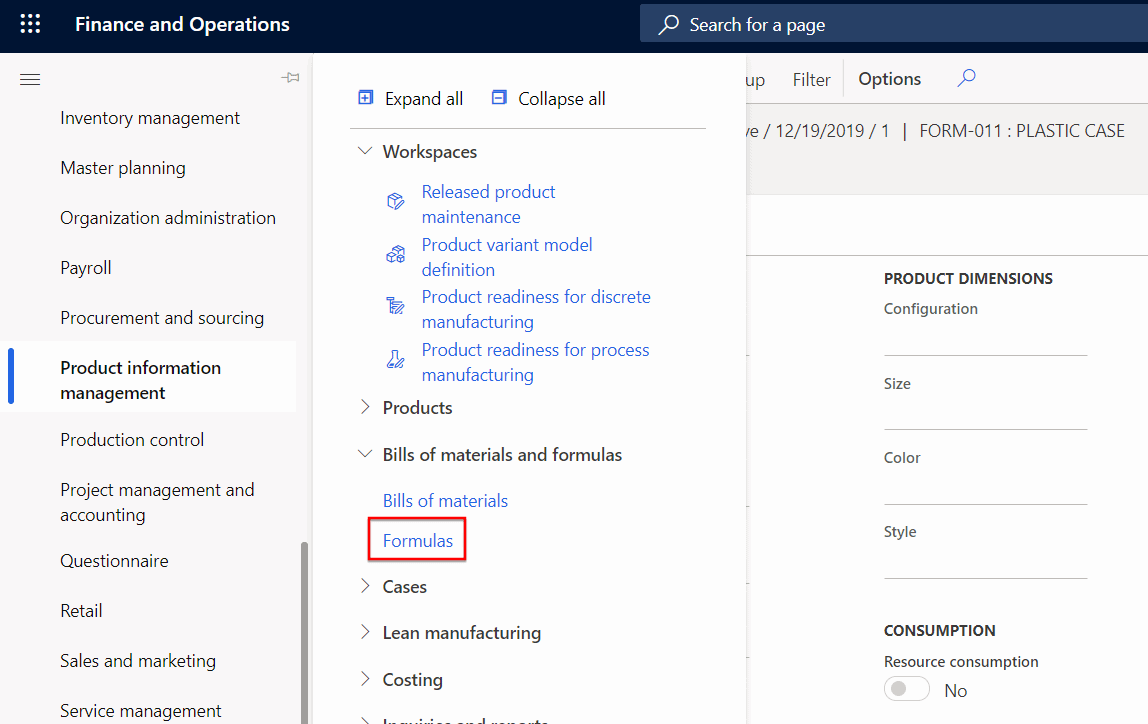
Task: Click the Finance and Operations title
Action: coord(182,24)
